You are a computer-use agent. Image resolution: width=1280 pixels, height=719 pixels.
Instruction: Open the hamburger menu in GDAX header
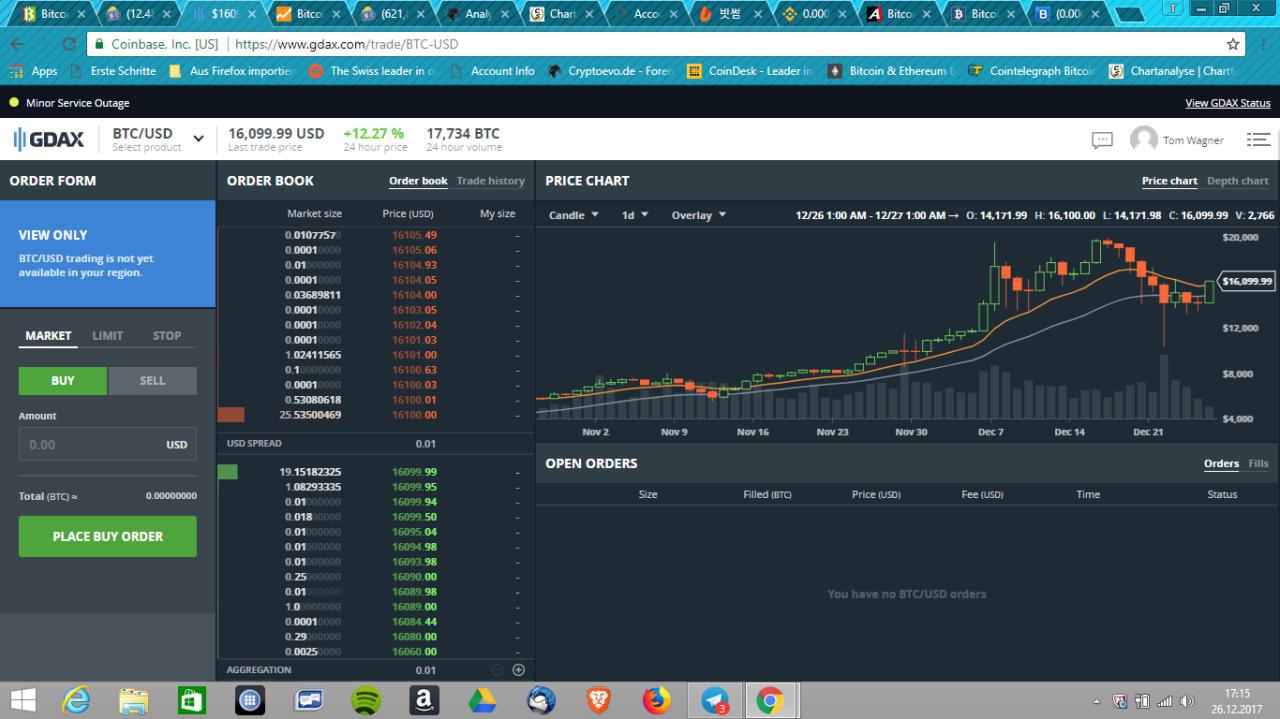click(1258, 140)
